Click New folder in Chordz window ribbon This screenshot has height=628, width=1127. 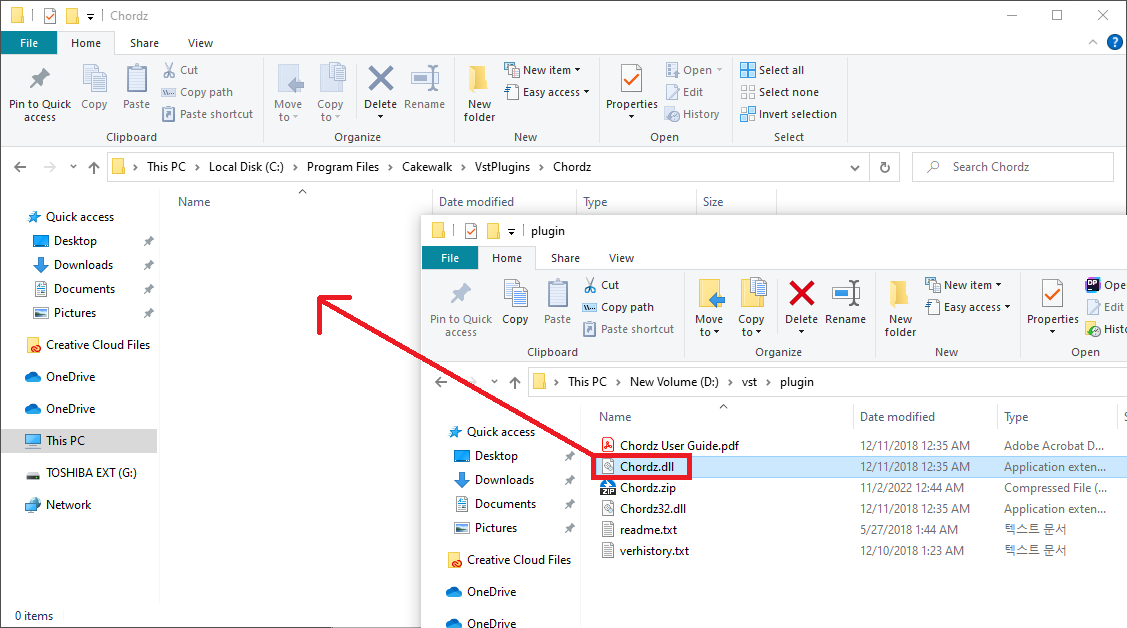click(479, 93)
